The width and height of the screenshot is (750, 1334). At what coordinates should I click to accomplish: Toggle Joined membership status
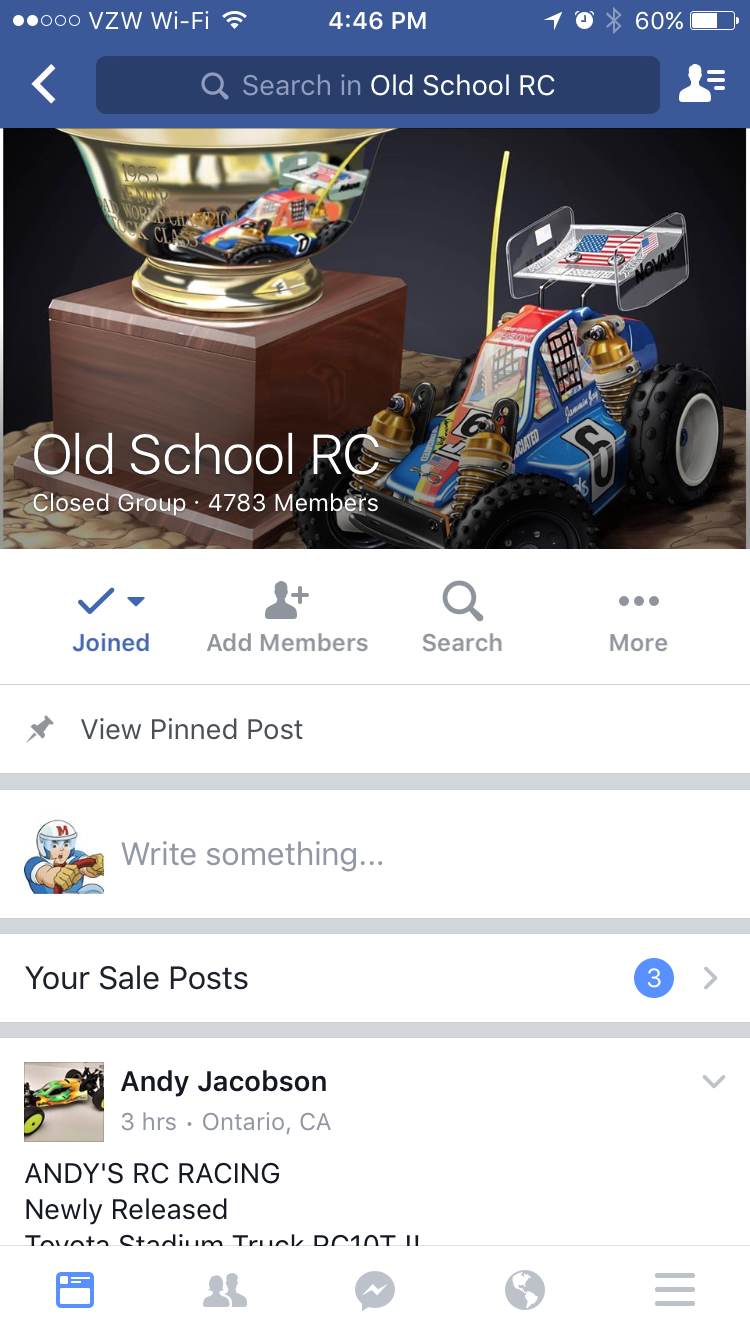coord(111,620)
